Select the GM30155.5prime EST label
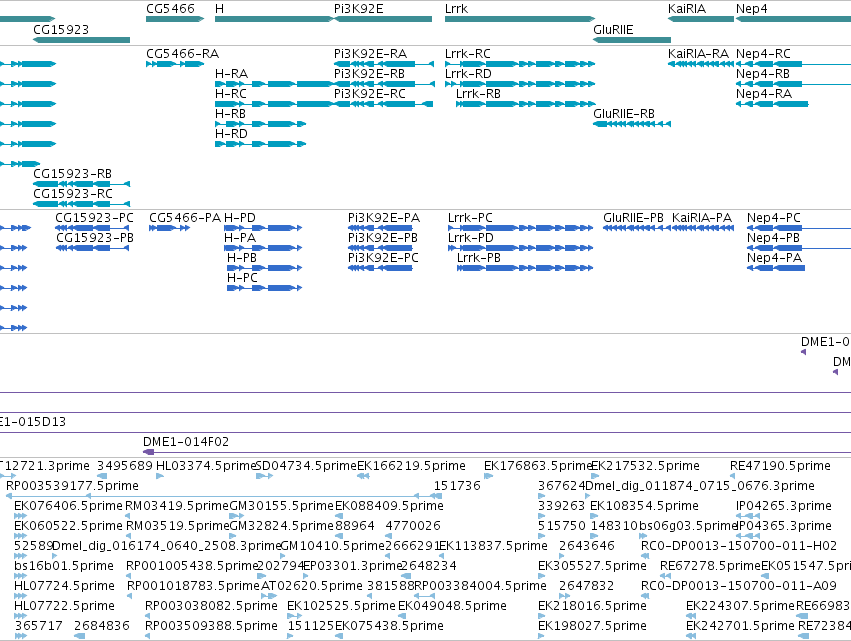851x641 pixels. point(282,506)
